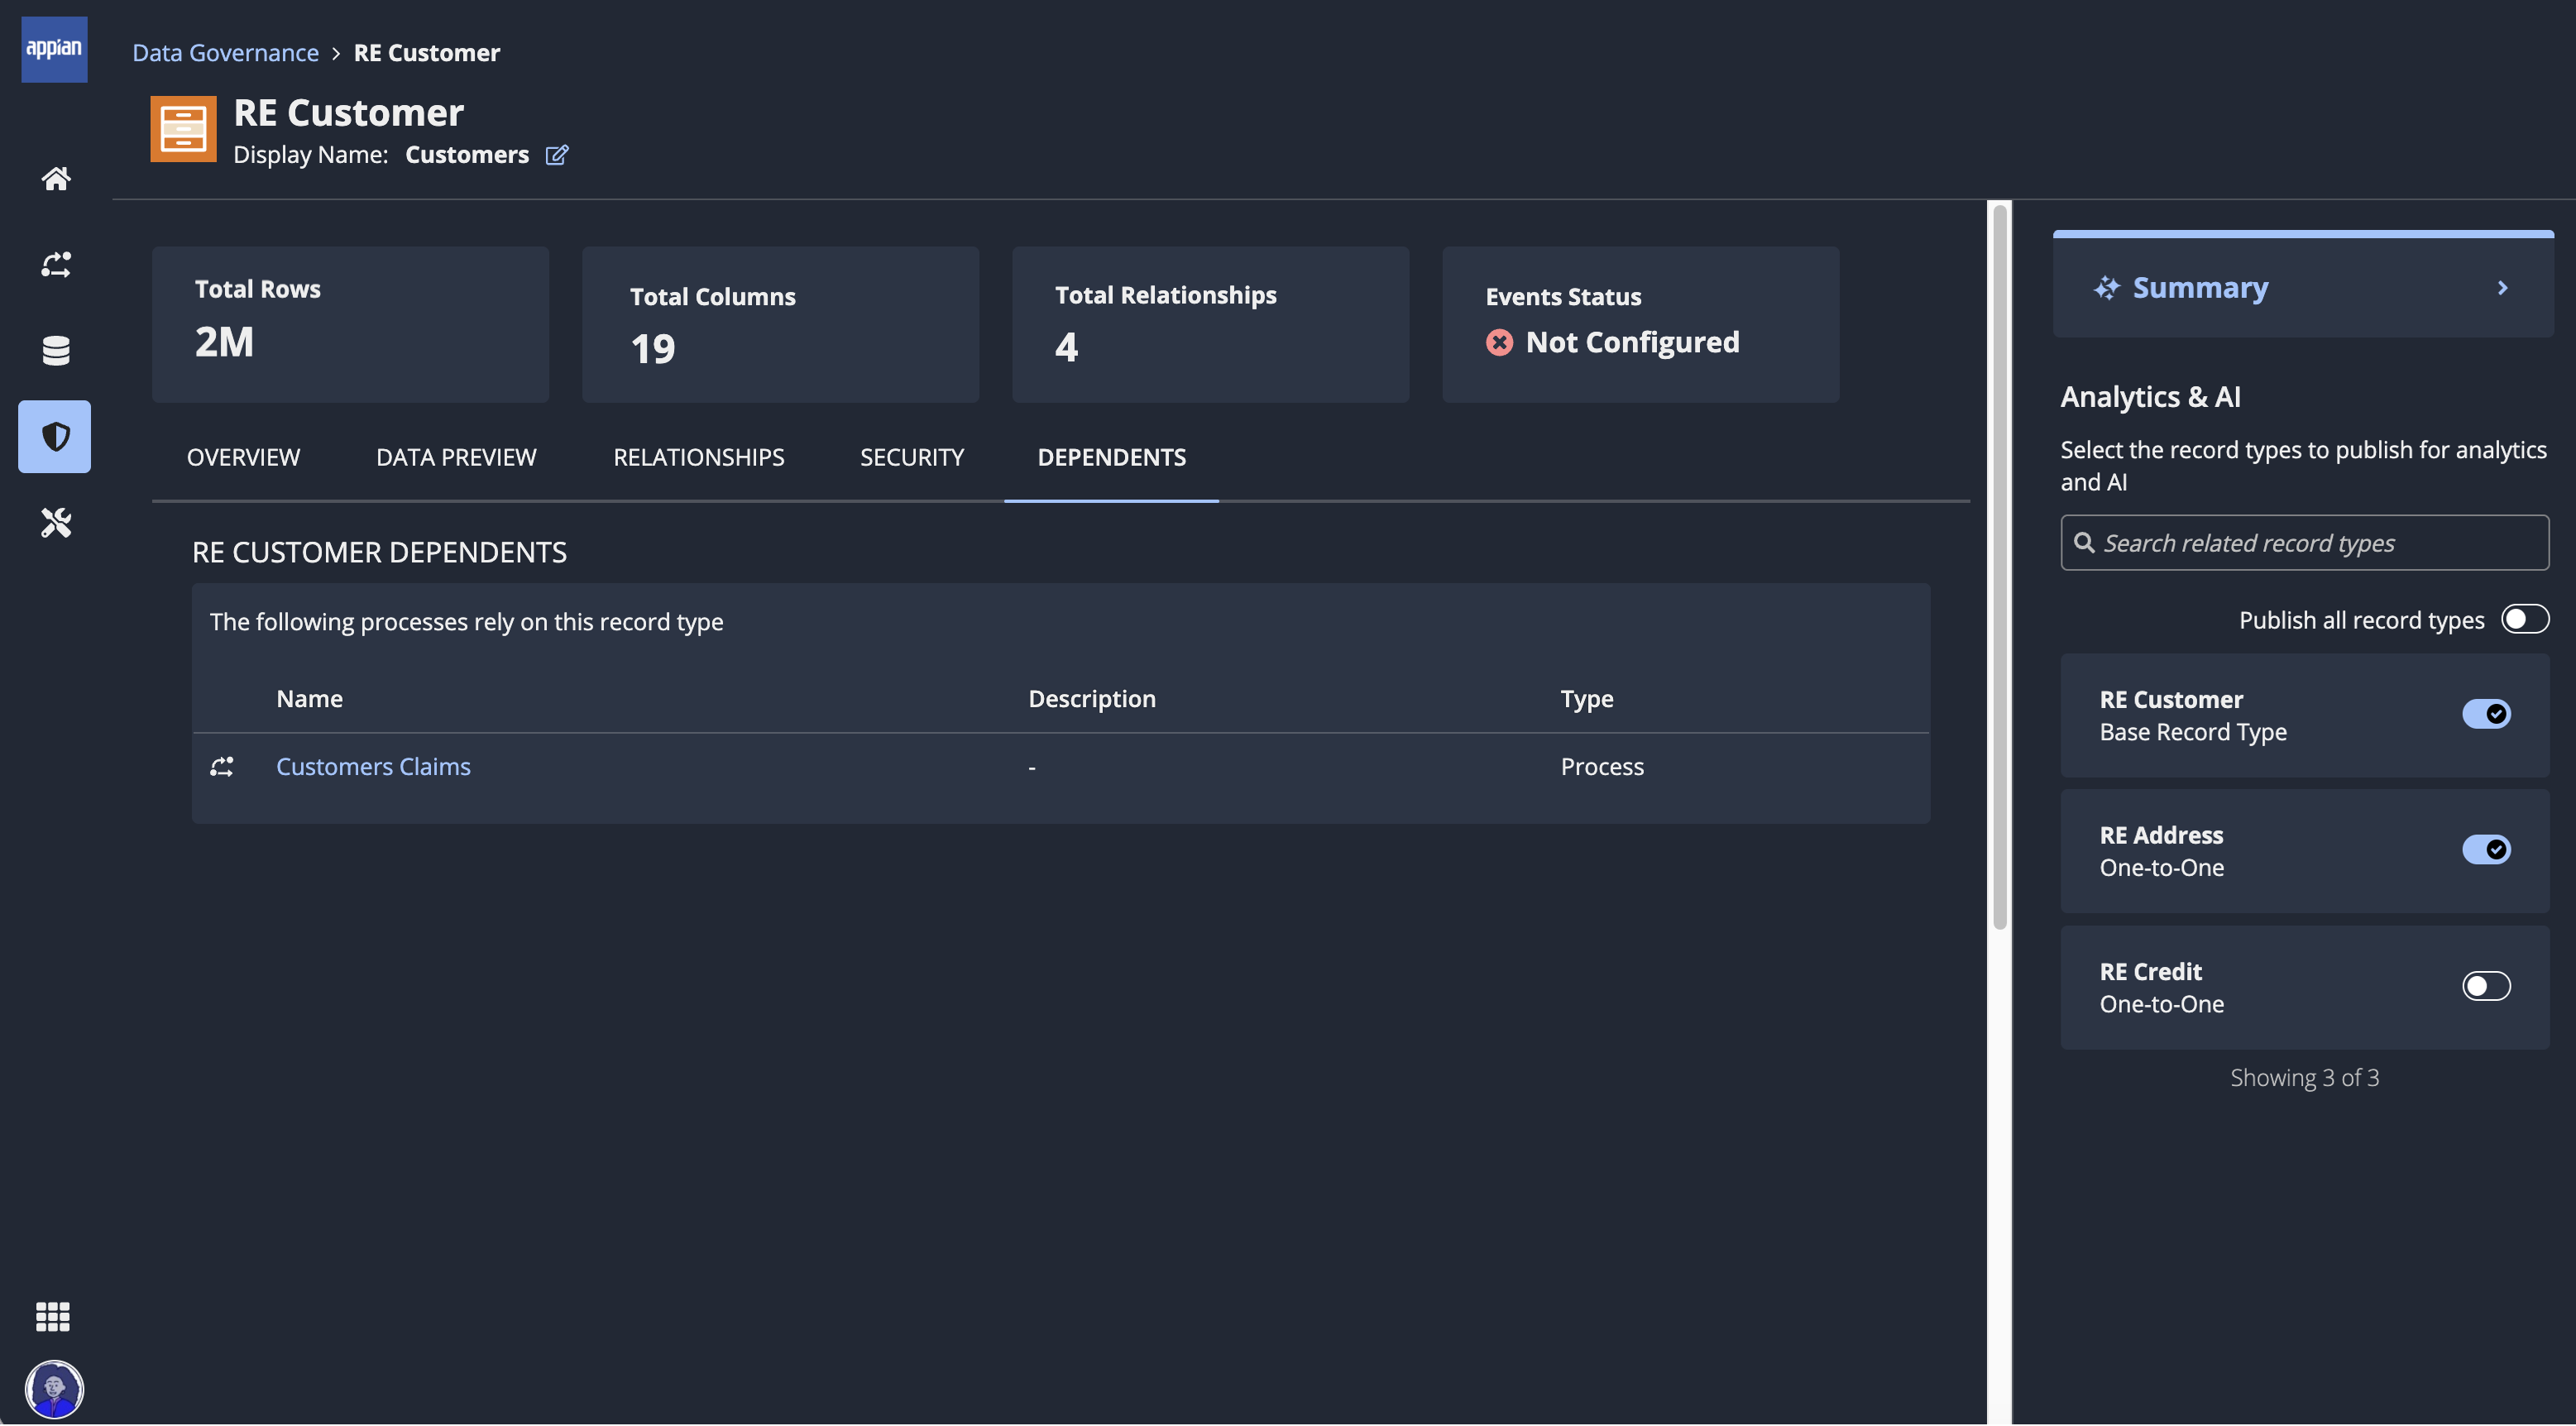Edit the display name pencil icon
This screenshot has width=2576, height=1426.
557,154
